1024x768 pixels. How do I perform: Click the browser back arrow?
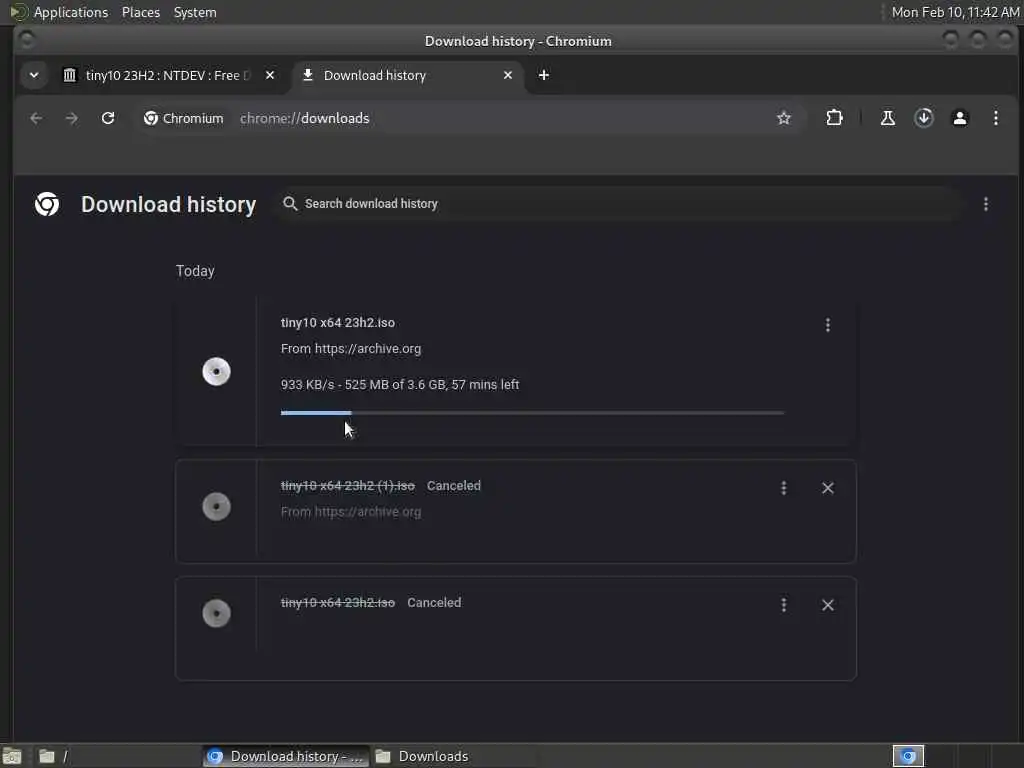tap(36, 118)
